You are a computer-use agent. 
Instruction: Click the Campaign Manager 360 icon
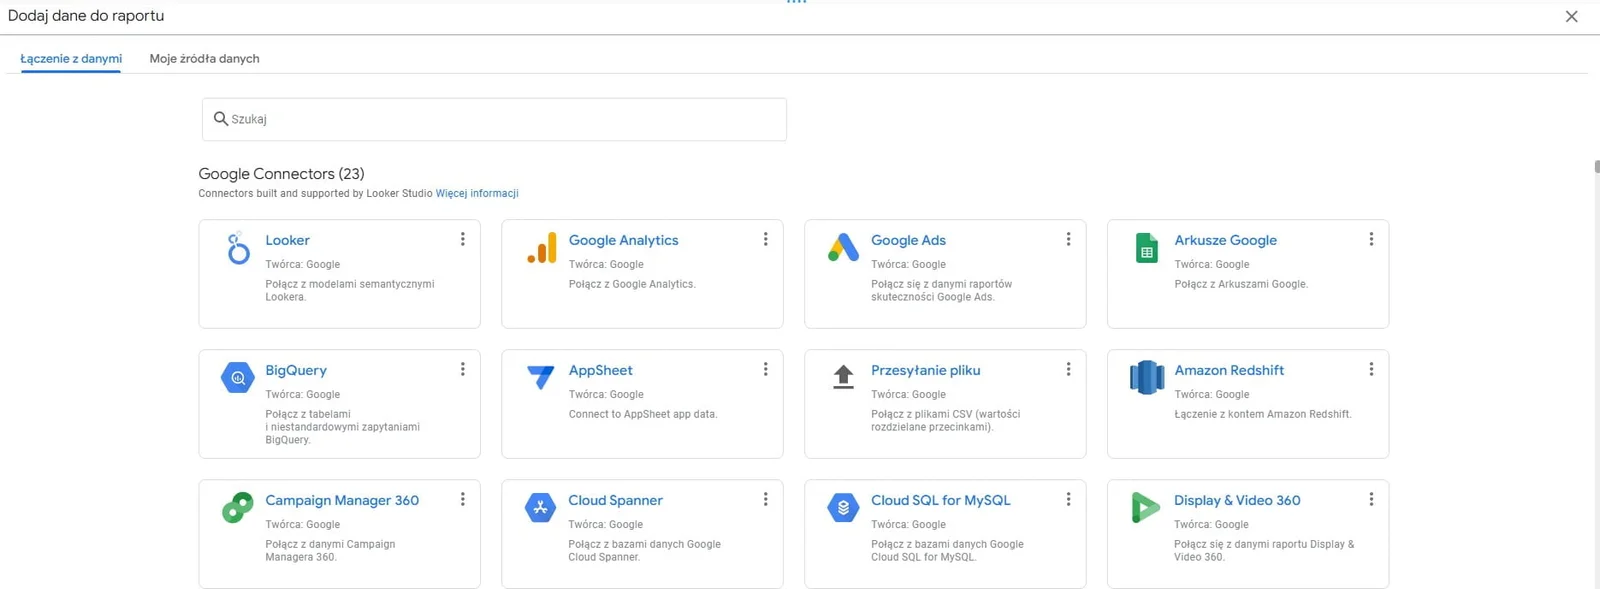[238, 508]
